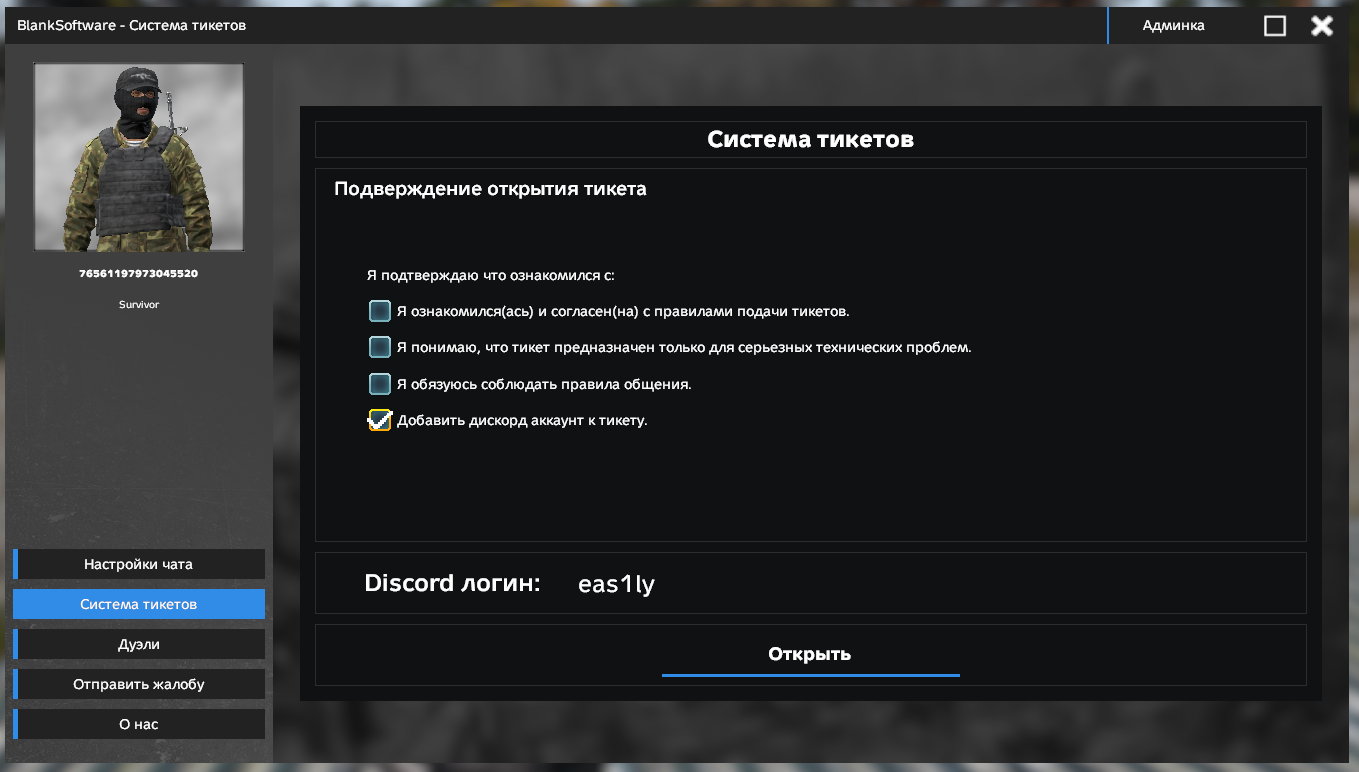Open the Дуэли section

139,644
